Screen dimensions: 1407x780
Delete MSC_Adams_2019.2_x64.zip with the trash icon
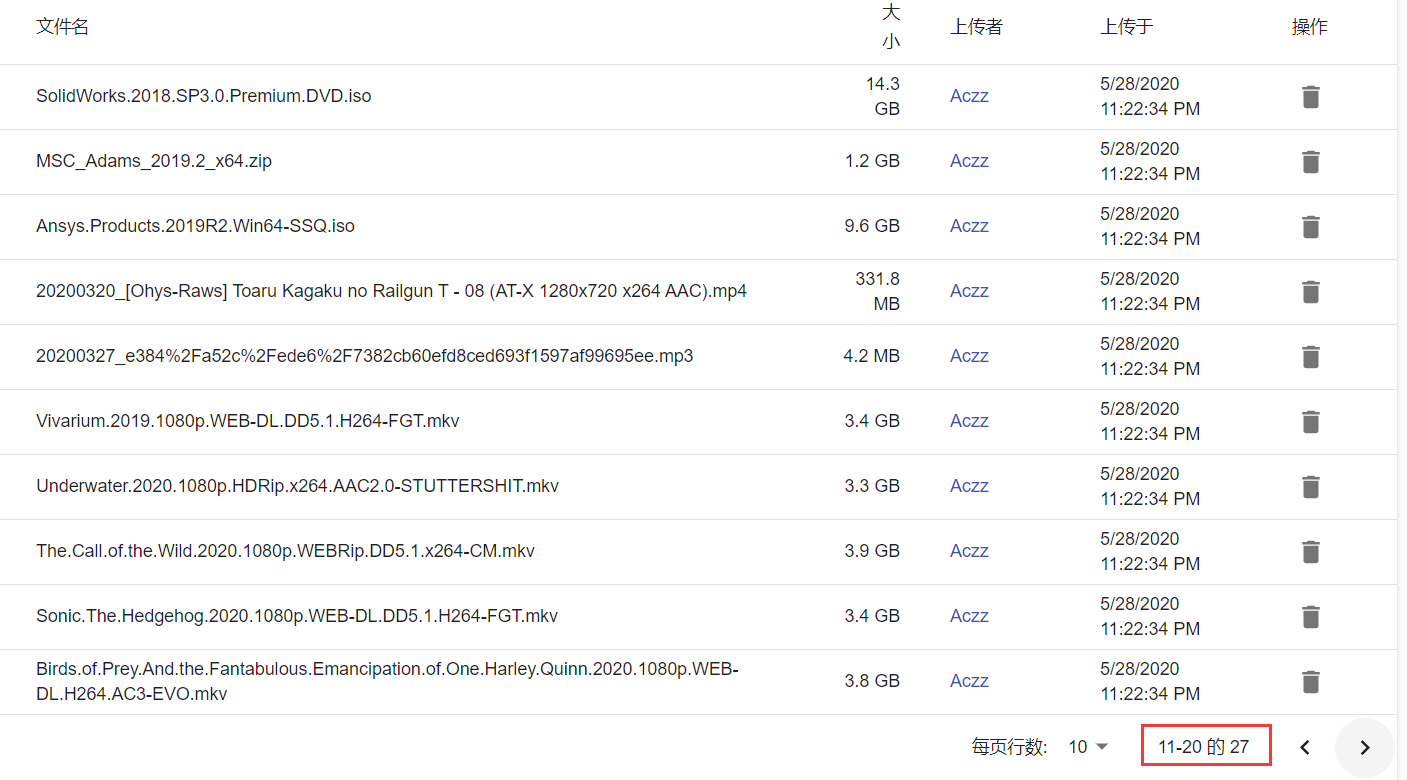tap(1310, 161)
